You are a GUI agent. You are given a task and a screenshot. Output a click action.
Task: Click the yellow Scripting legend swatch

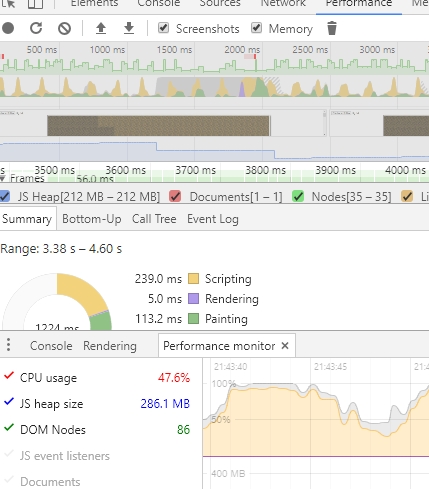pyautogui.click(x=193, y=278)
